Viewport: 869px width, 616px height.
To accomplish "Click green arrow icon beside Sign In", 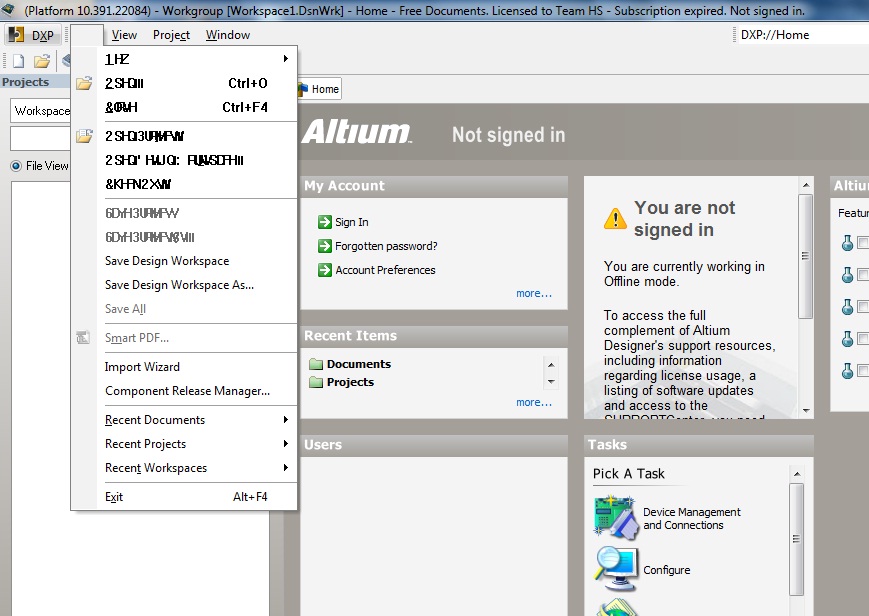I will (x=325, y=222).
